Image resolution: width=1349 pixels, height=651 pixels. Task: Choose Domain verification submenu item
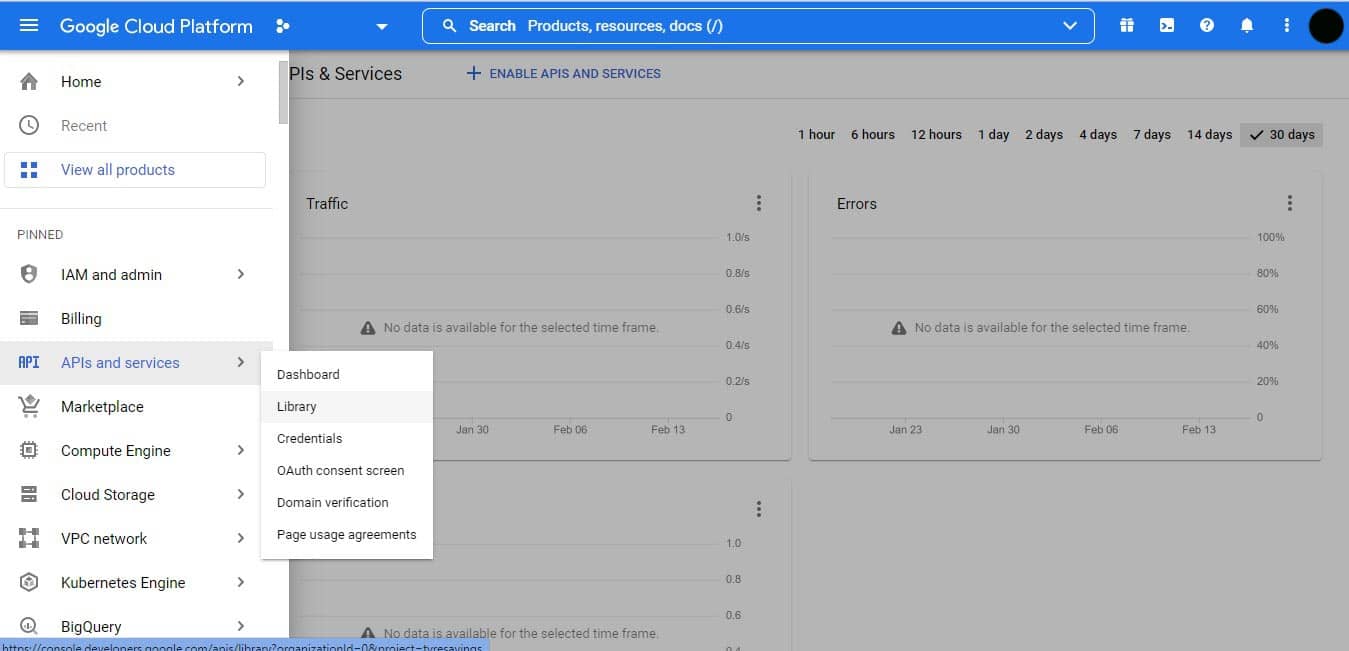[346, 503]
